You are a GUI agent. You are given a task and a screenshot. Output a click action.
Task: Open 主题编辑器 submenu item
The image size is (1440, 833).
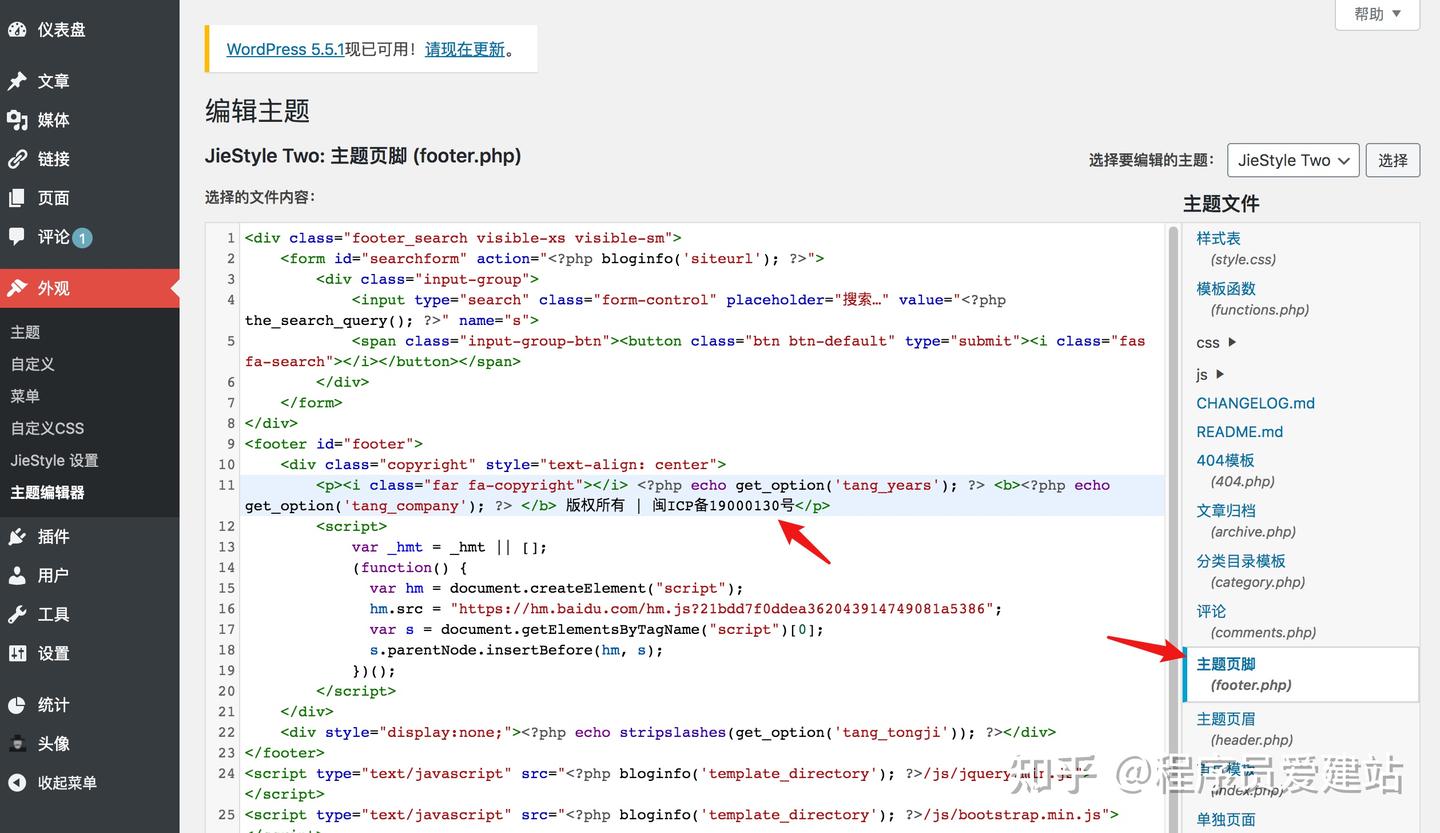47,492
